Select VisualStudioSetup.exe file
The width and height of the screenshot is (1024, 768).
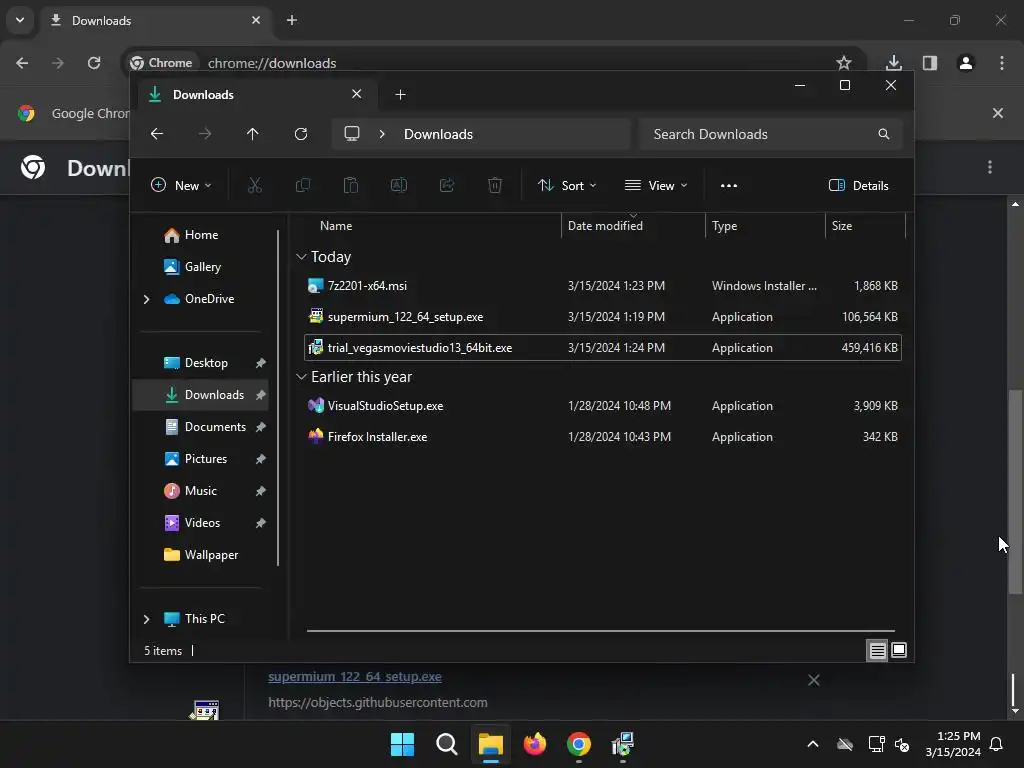[x=603, y=406]
